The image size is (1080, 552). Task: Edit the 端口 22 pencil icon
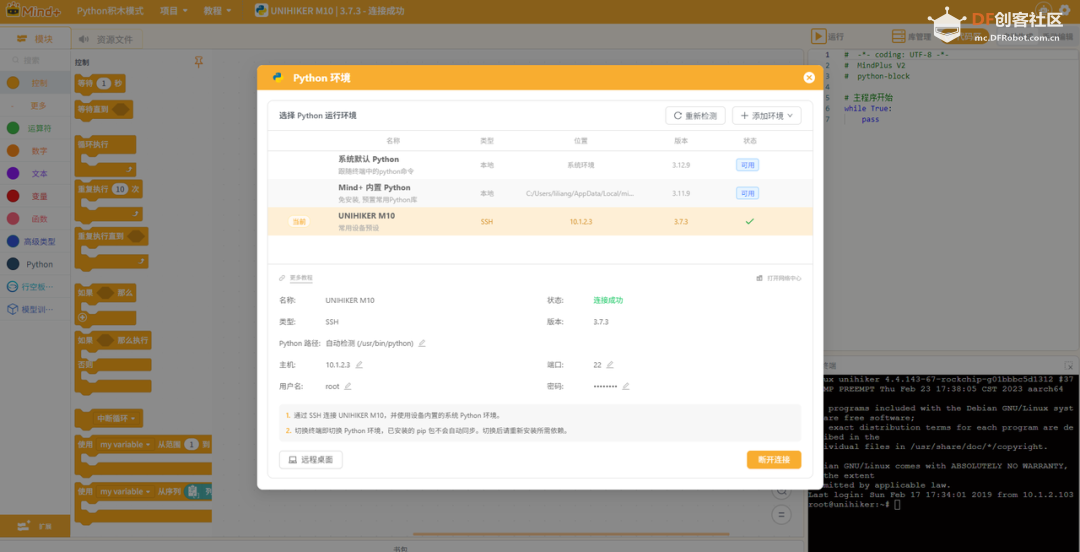point(610,365)
